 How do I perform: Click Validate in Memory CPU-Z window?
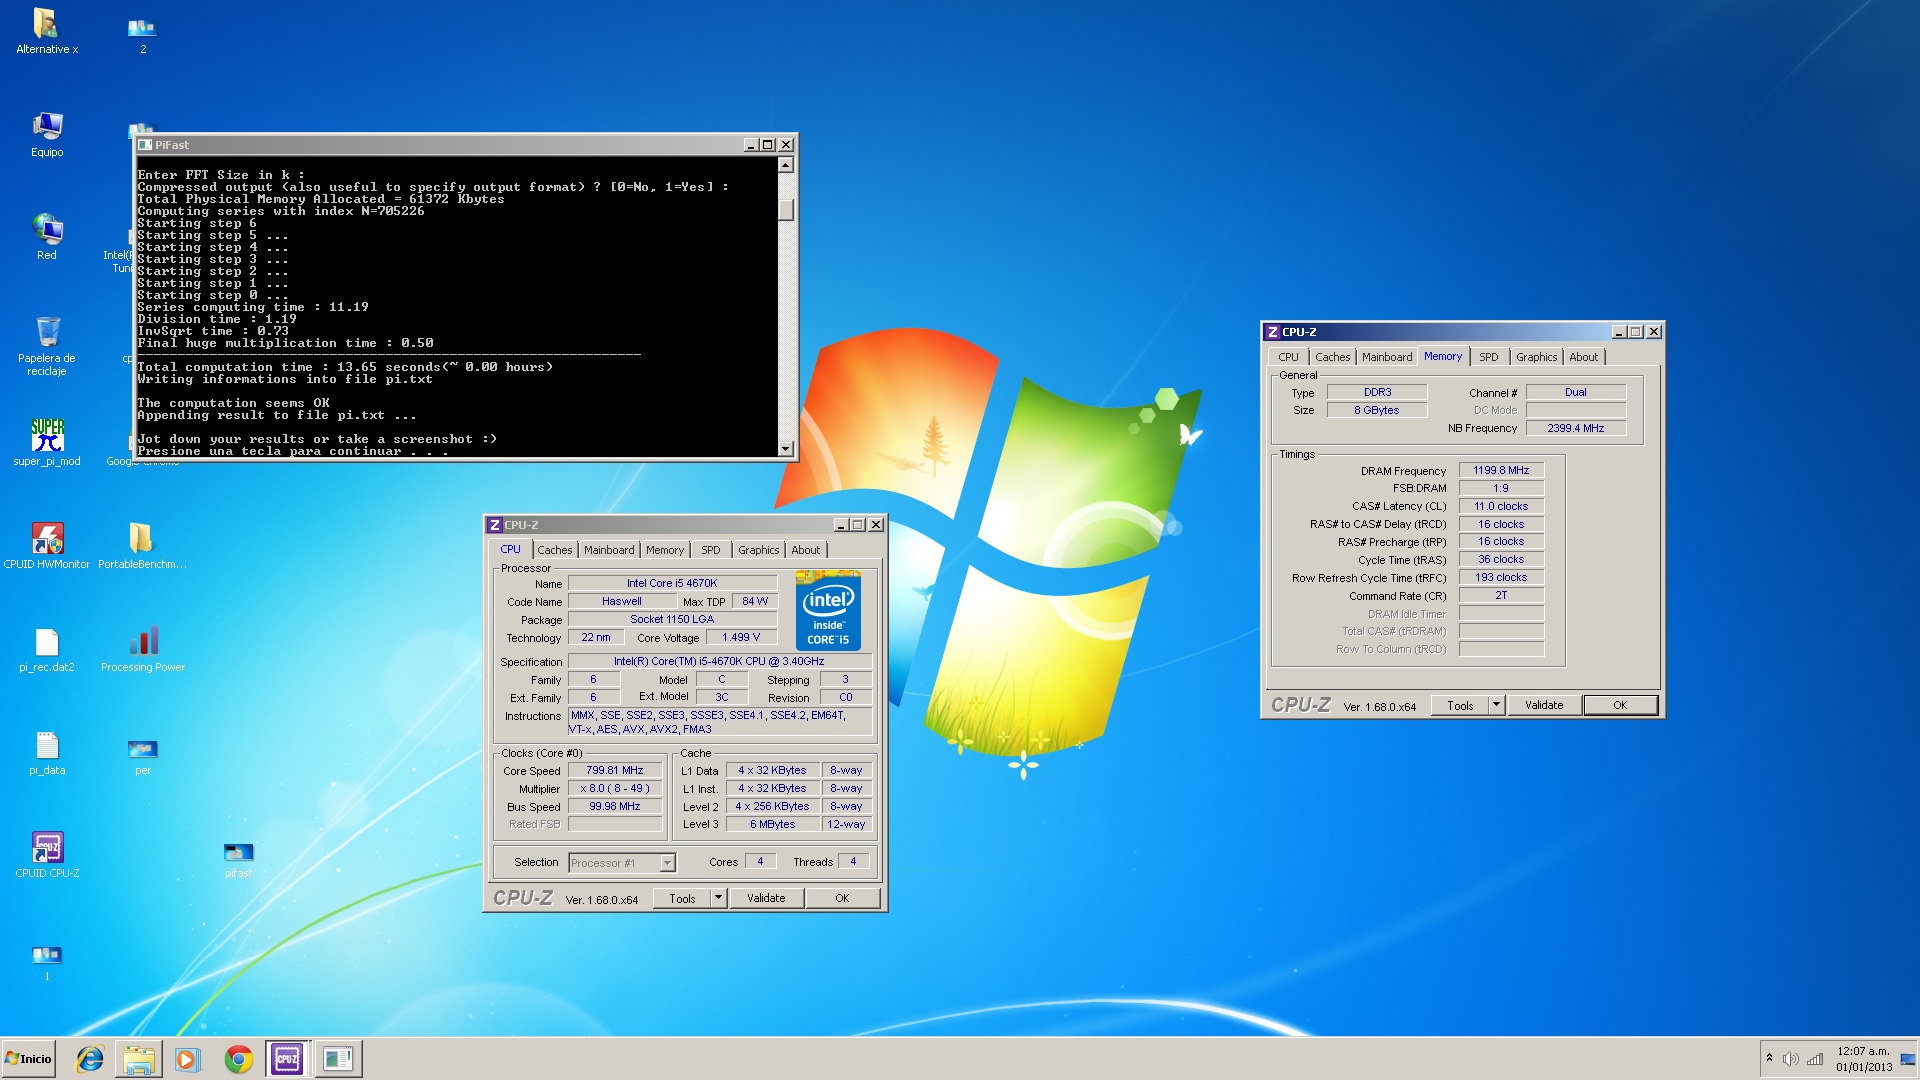click(1544, 705)
